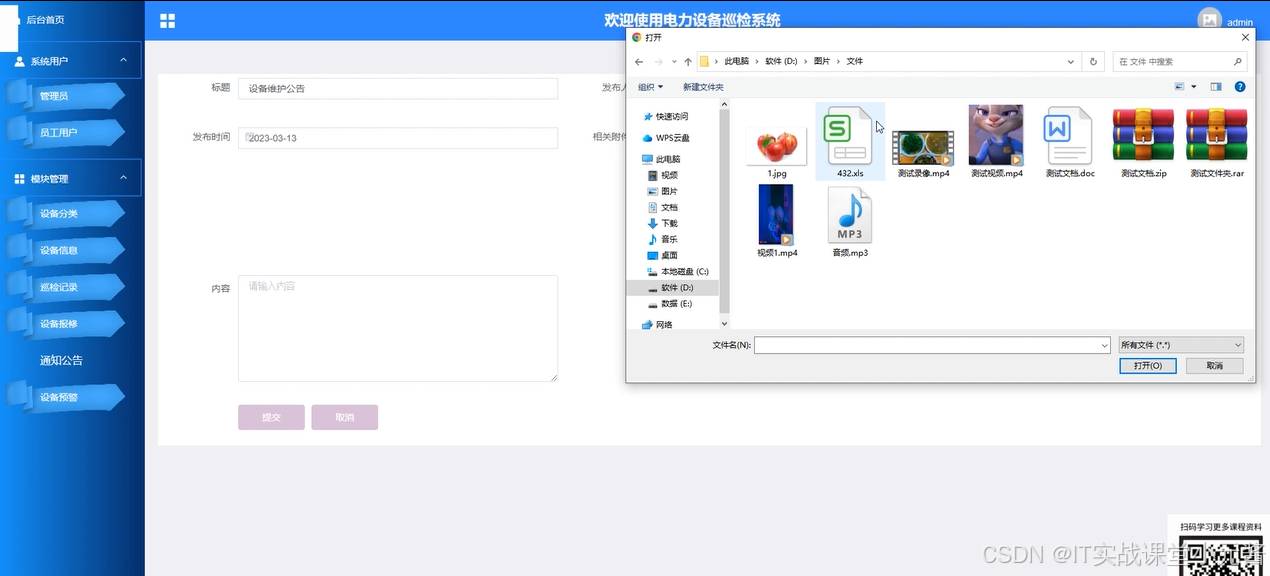
Task: Open the 组织 dropdown menu
Action: coord(651,87)
